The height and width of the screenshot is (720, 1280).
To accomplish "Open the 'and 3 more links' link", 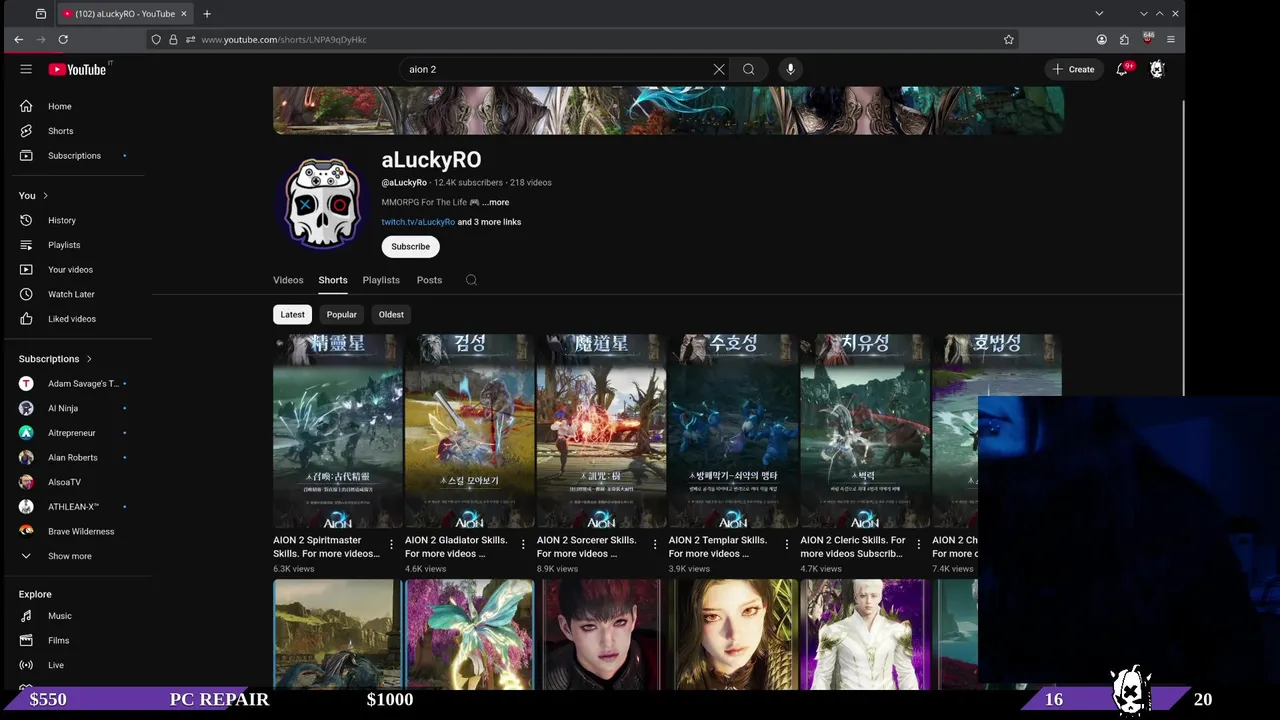I will pos(489,222).
